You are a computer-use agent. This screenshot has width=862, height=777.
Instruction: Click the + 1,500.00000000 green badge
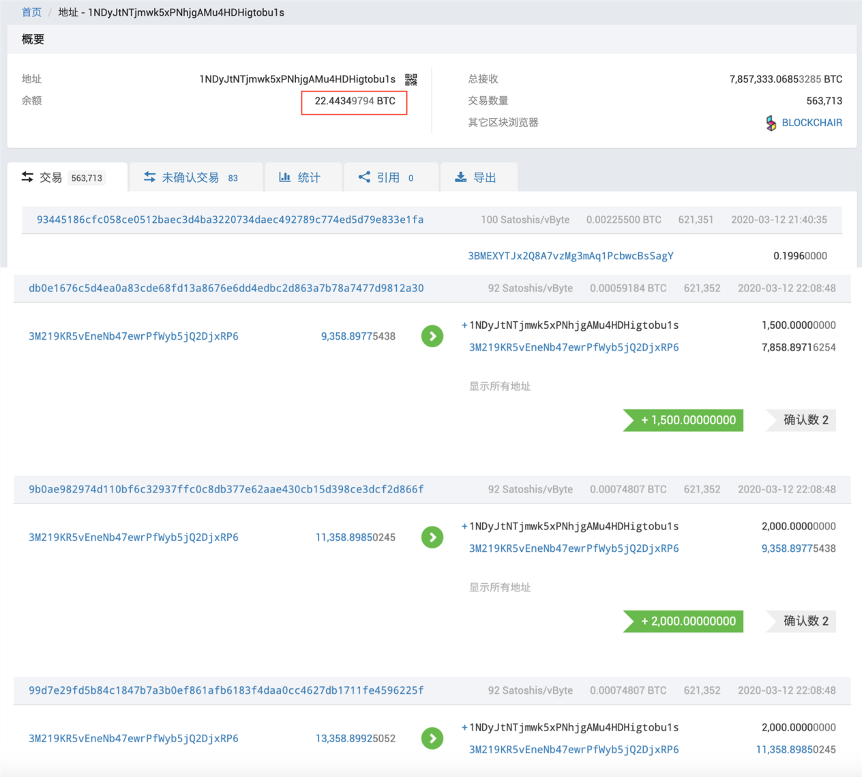683,420
